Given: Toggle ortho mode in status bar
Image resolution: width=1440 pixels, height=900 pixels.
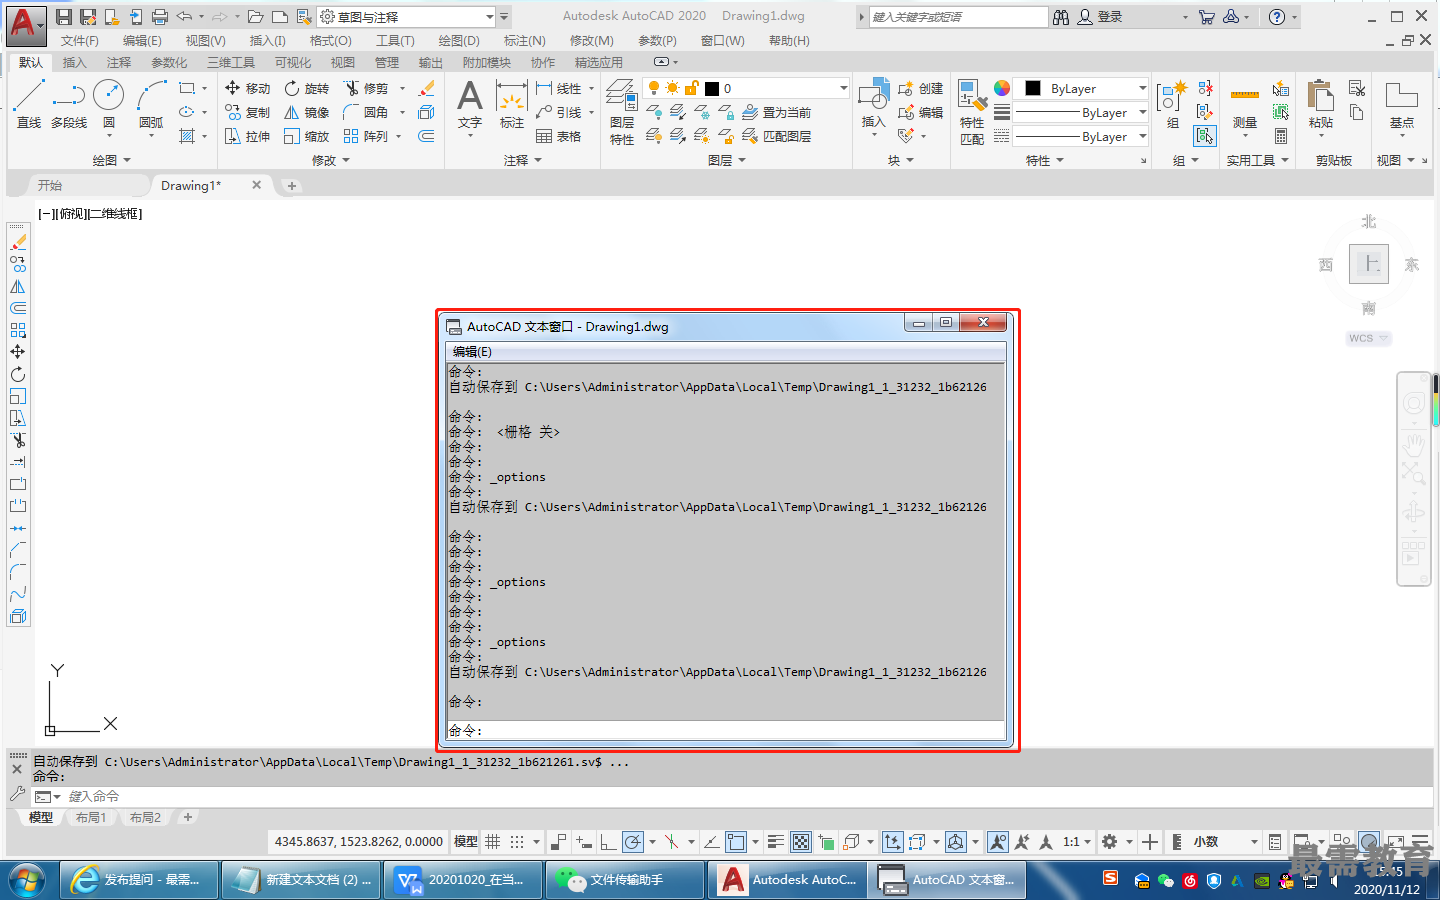Looking at the screenshot, I should (x=608, y=842).
